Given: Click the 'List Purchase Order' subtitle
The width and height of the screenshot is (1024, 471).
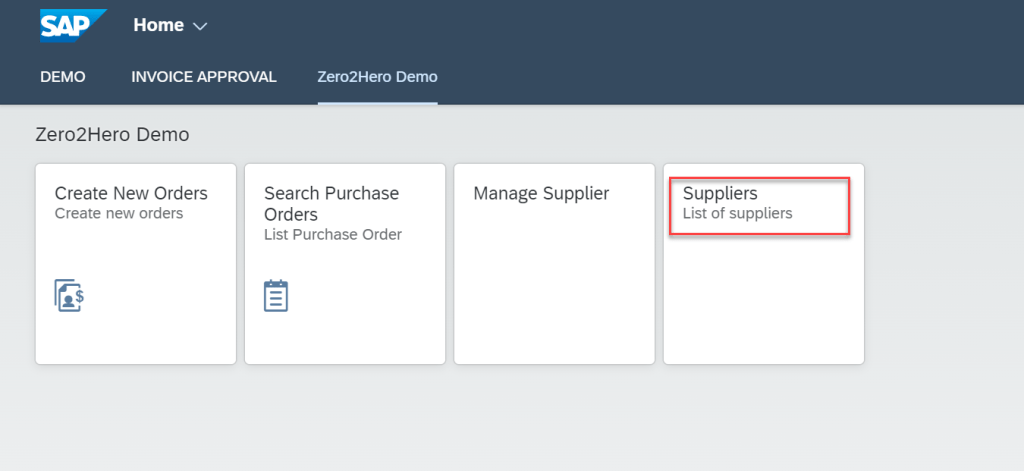Looking at the screenshot, I should tap(332, 235).
